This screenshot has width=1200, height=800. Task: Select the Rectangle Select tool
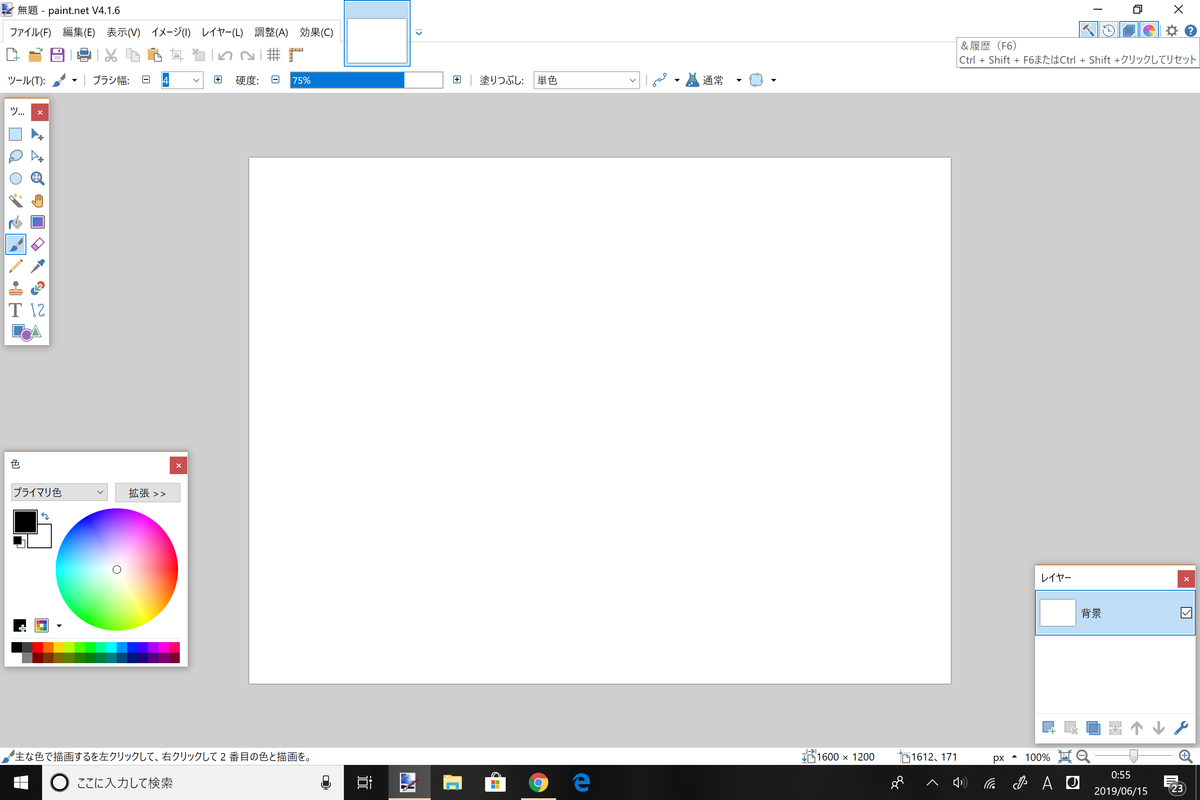(x=16, y=134)
